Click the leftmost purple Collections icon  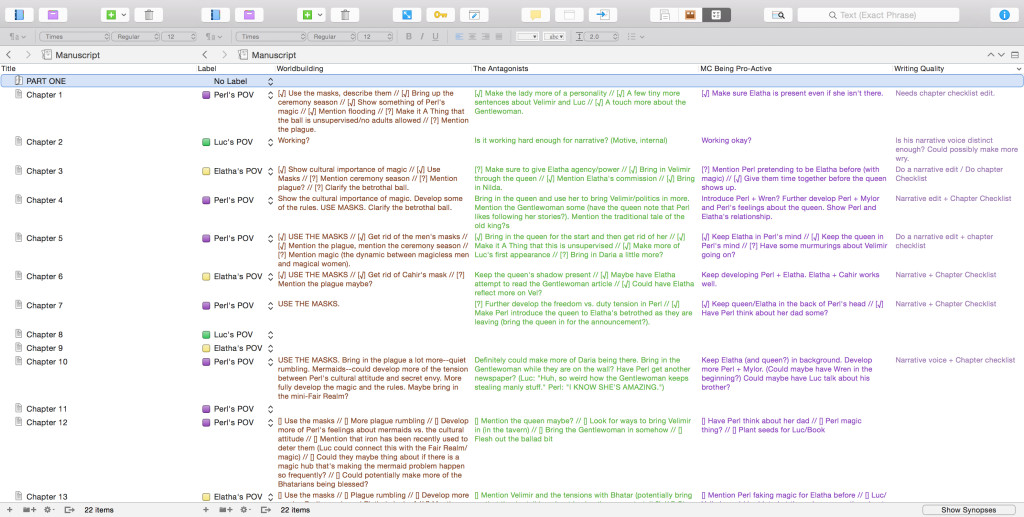53,14
